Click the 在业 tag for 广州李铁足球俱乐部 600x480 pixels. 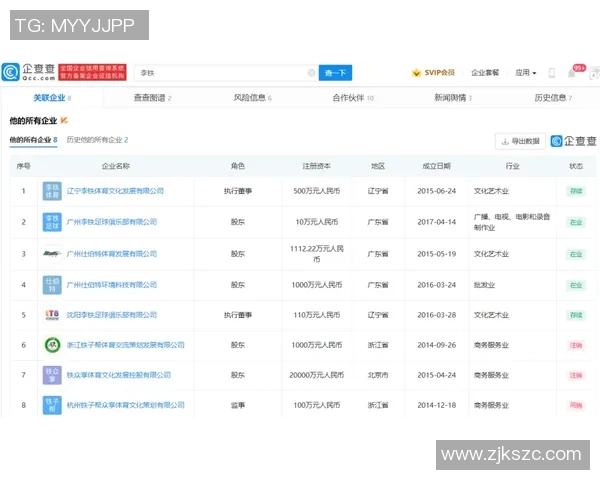point(576,222)
